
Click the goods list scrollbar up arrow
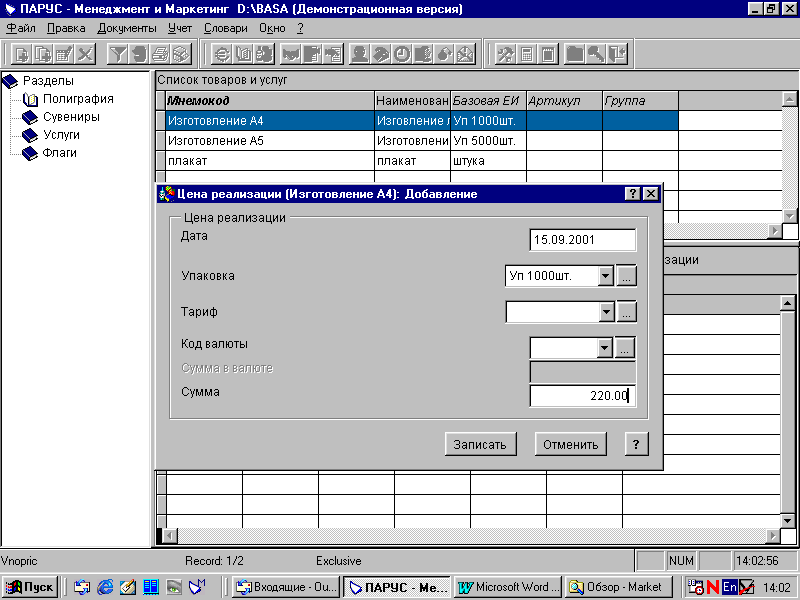pos(789,99)
